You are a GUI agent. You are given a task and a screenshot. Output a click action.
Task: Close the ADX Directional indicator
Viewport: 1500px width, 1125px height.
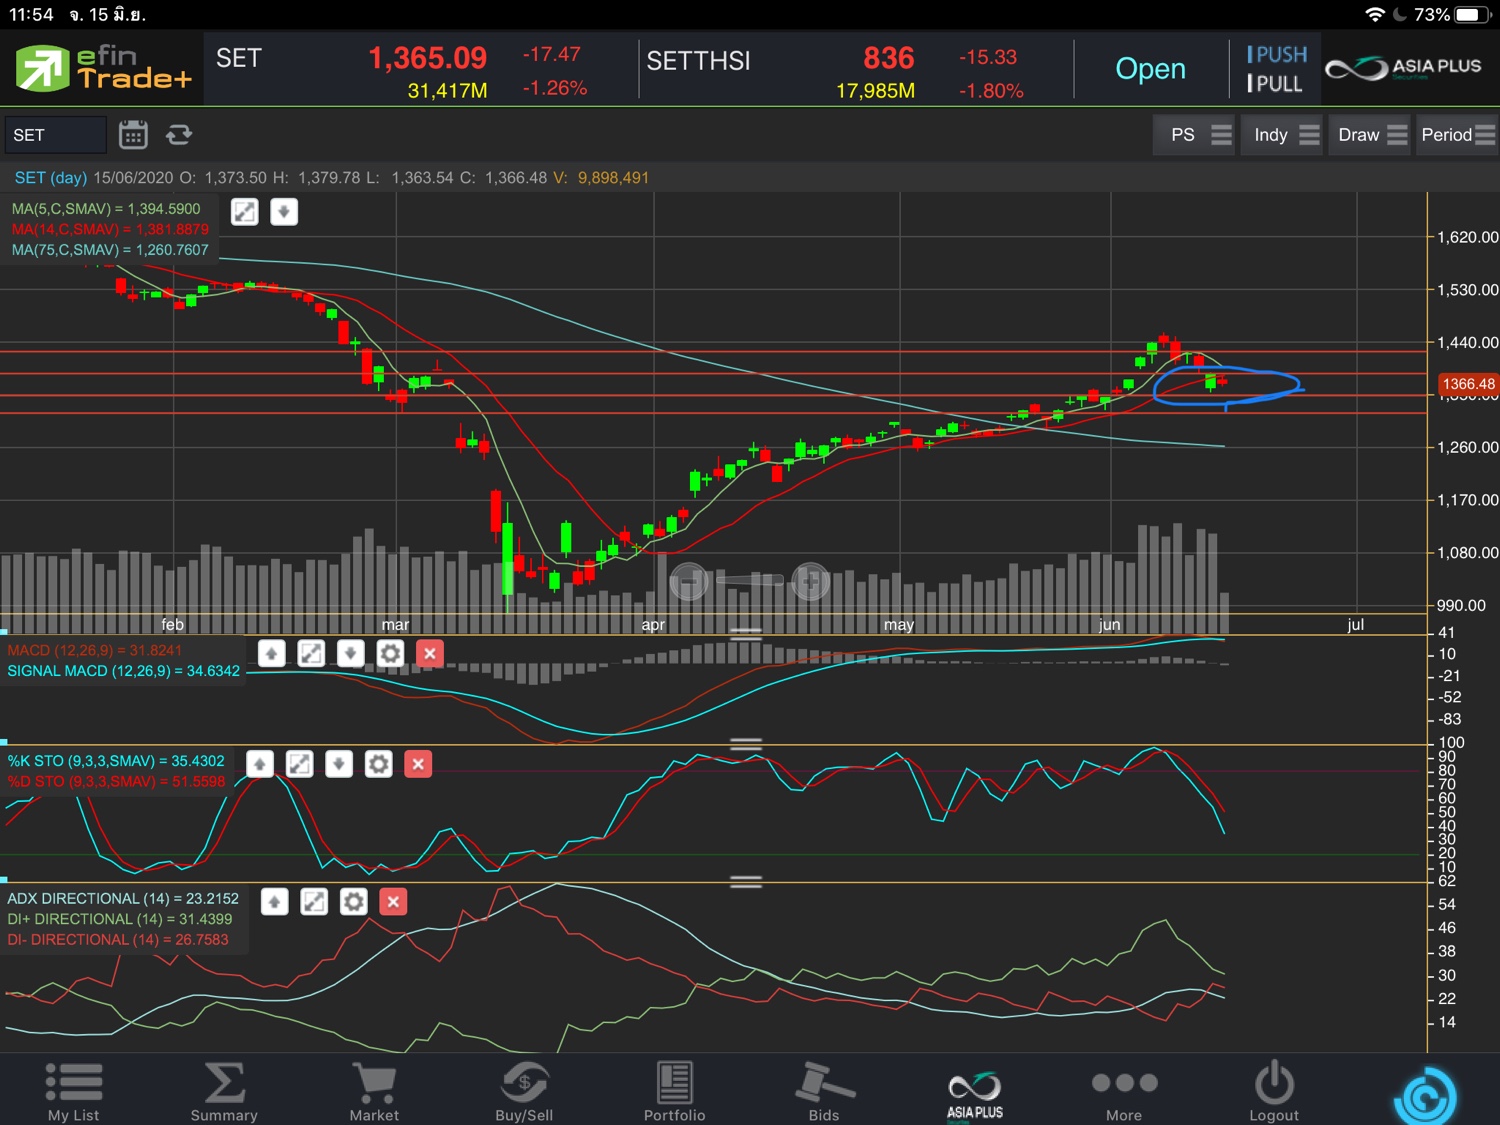393,902
